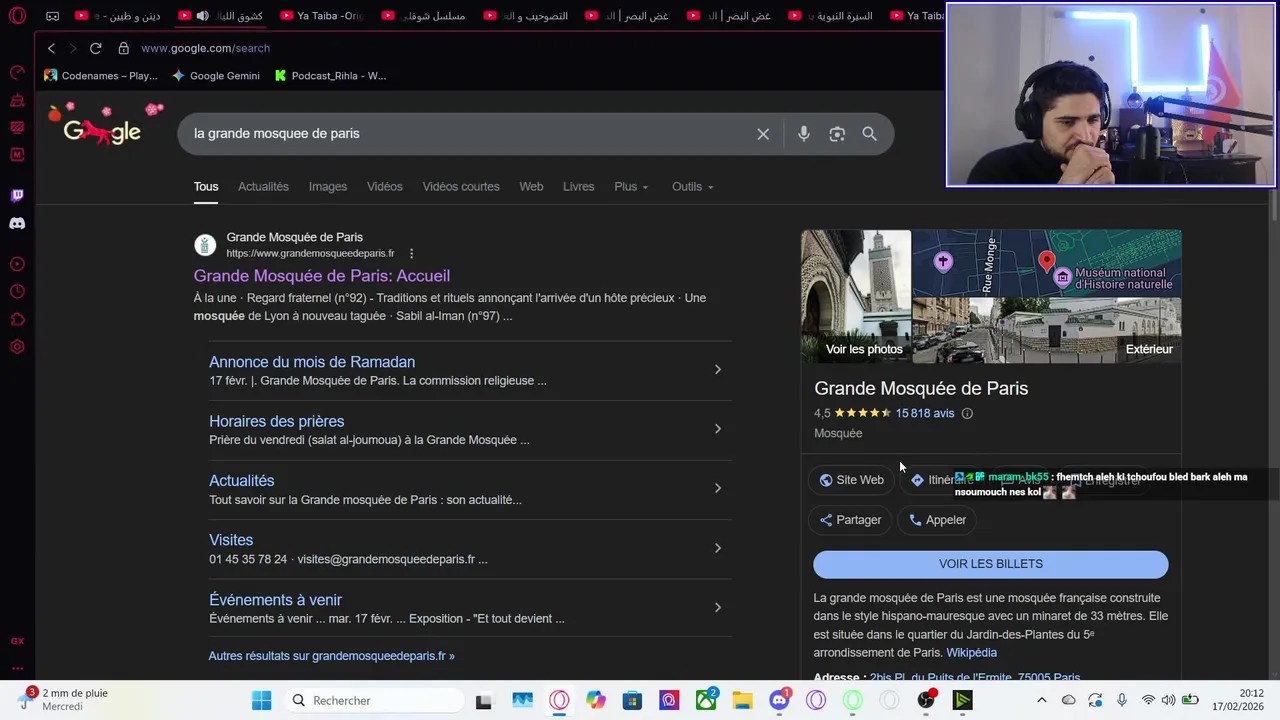Expand Actualités sitelink chevron
1280x720 pixels.
(717, 488)
